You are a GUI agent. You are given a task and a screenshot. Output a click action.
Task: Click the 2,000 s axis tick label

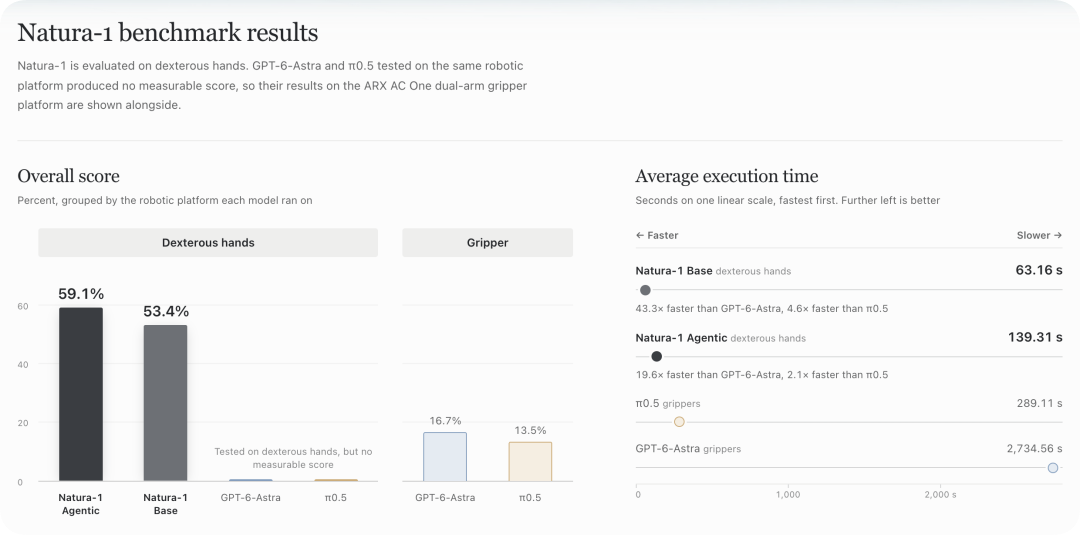[939, 494]
